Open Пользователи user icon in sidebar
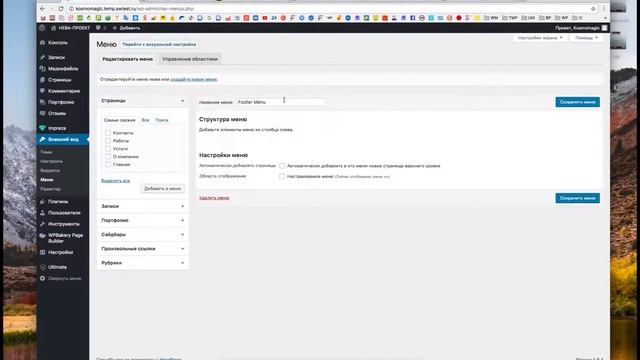This screenshot has height=360, width=640. (42, 213)
